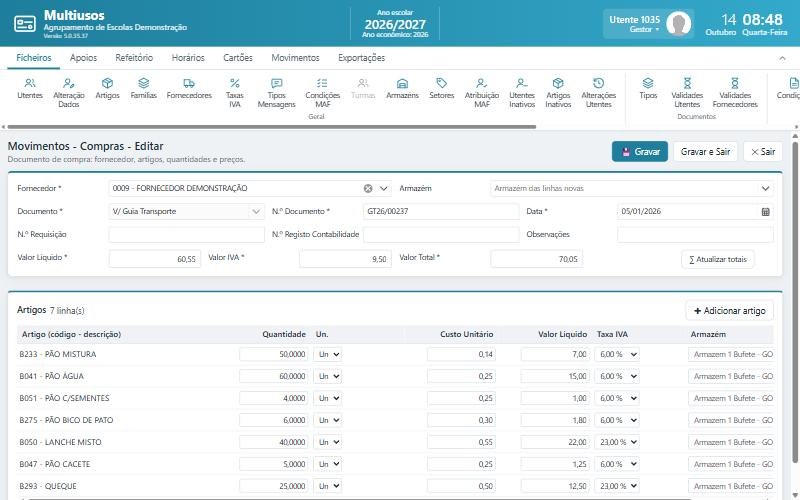Open Alteração Dados icon
800x500 pixels.
68,93
